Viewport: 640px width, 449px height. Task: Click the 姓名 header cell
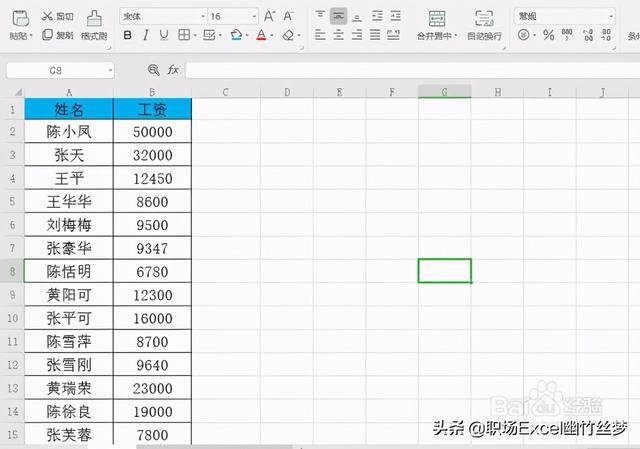(x=69, y=109)
